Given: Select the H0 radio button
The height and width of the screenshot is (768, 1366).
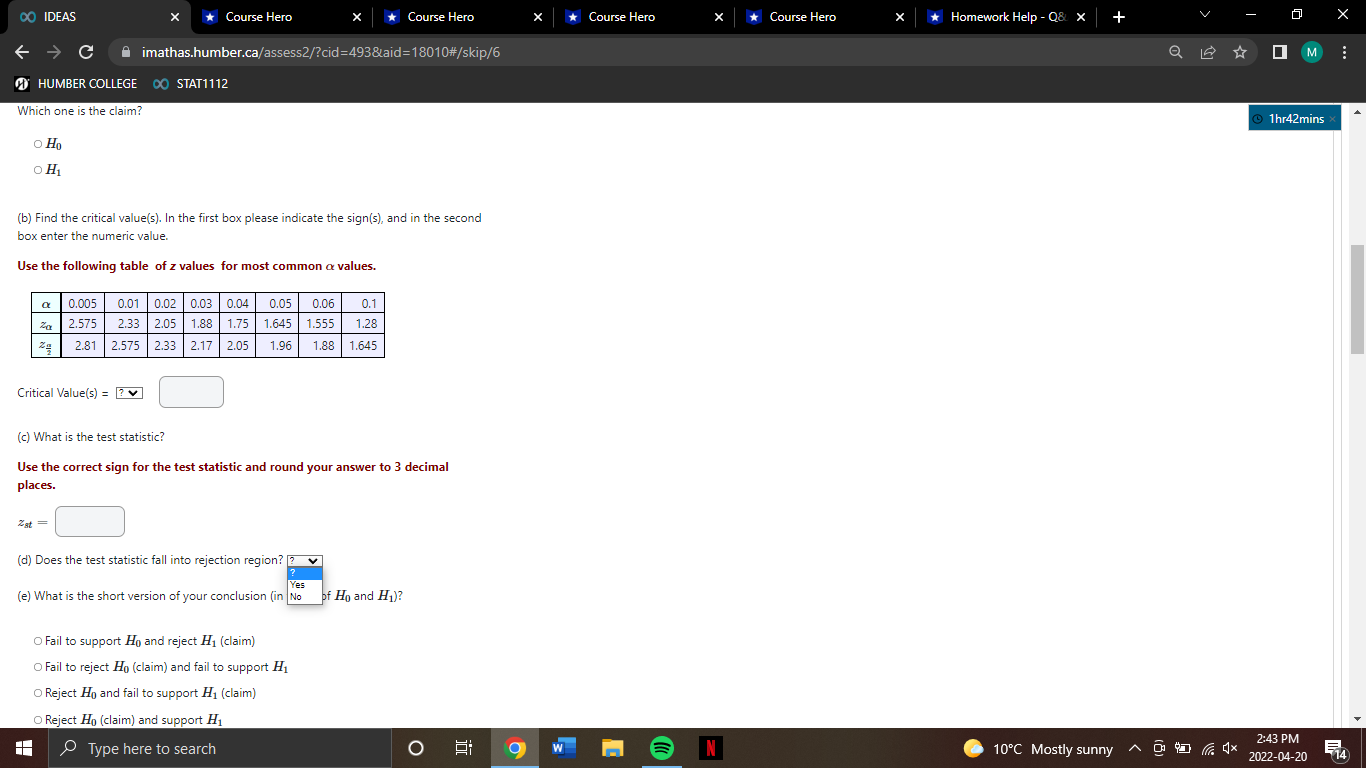Looking at the screenshot, I should point(36,144).
